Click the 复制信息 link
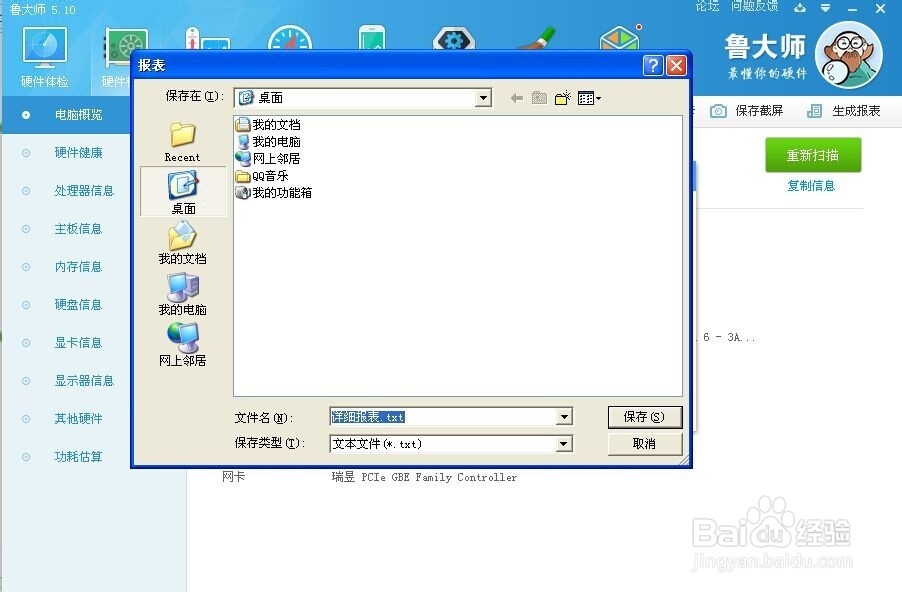902x592 pixels. (811, 186)
